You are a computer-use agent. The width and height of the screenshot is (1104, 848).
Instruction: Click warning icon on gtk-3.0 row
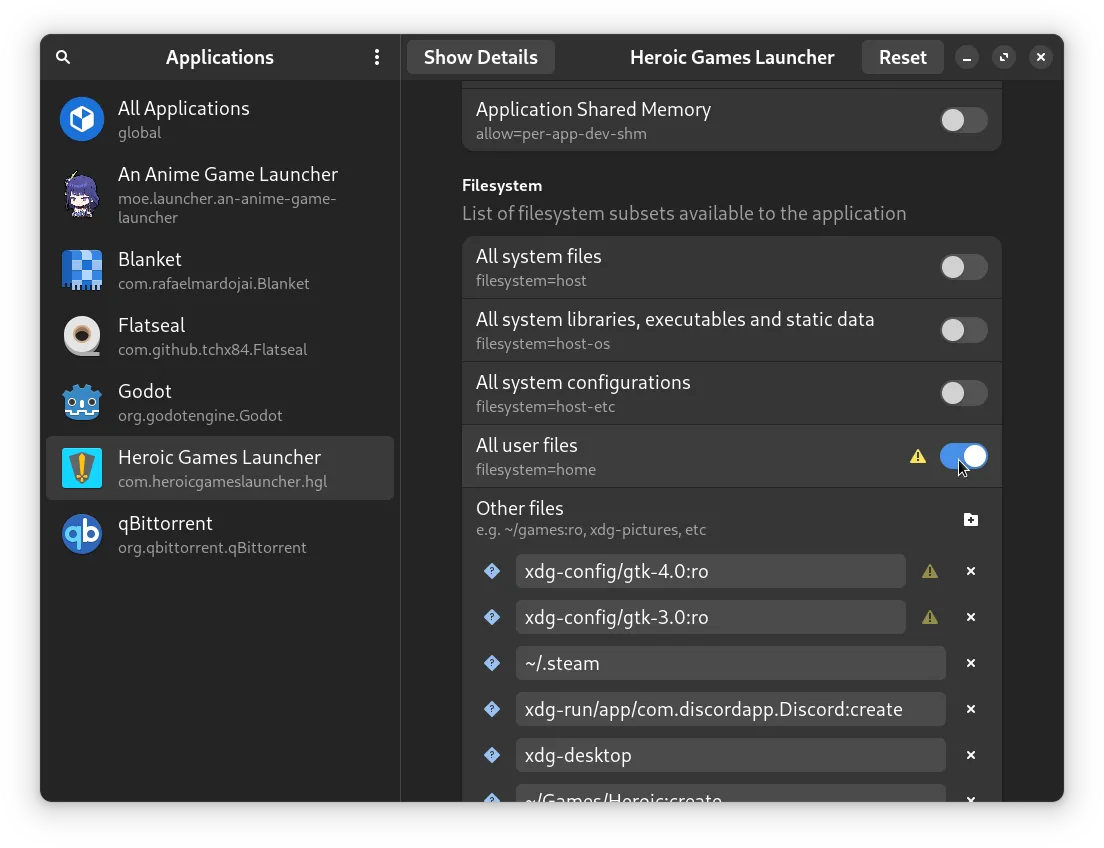[929, 617]
